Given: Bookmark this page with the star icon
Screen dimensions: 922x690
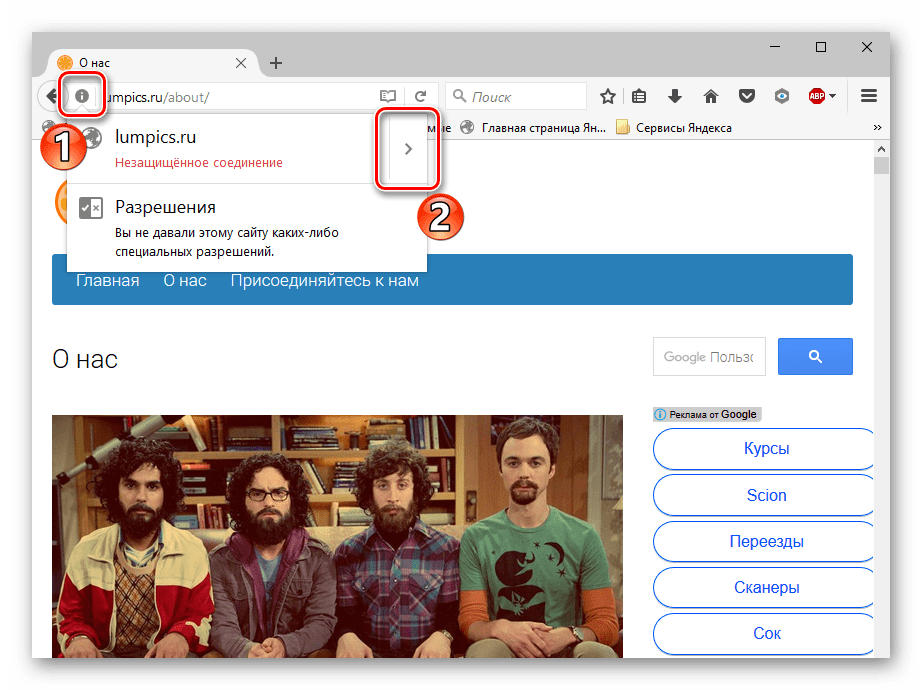Looking at the screenshot, I should [x=607, y=97].
